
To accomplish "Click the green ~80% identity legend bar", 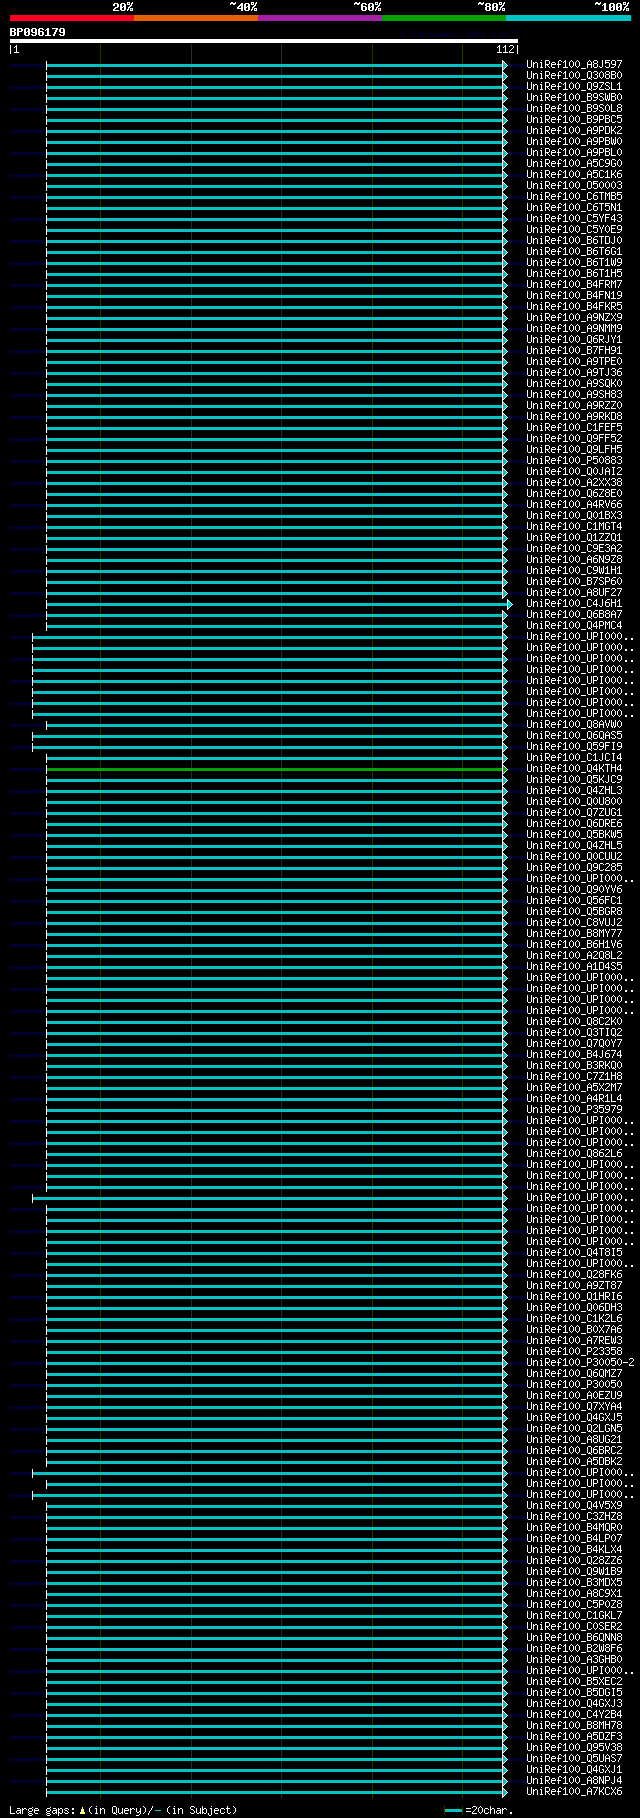I will coord(443,18).
